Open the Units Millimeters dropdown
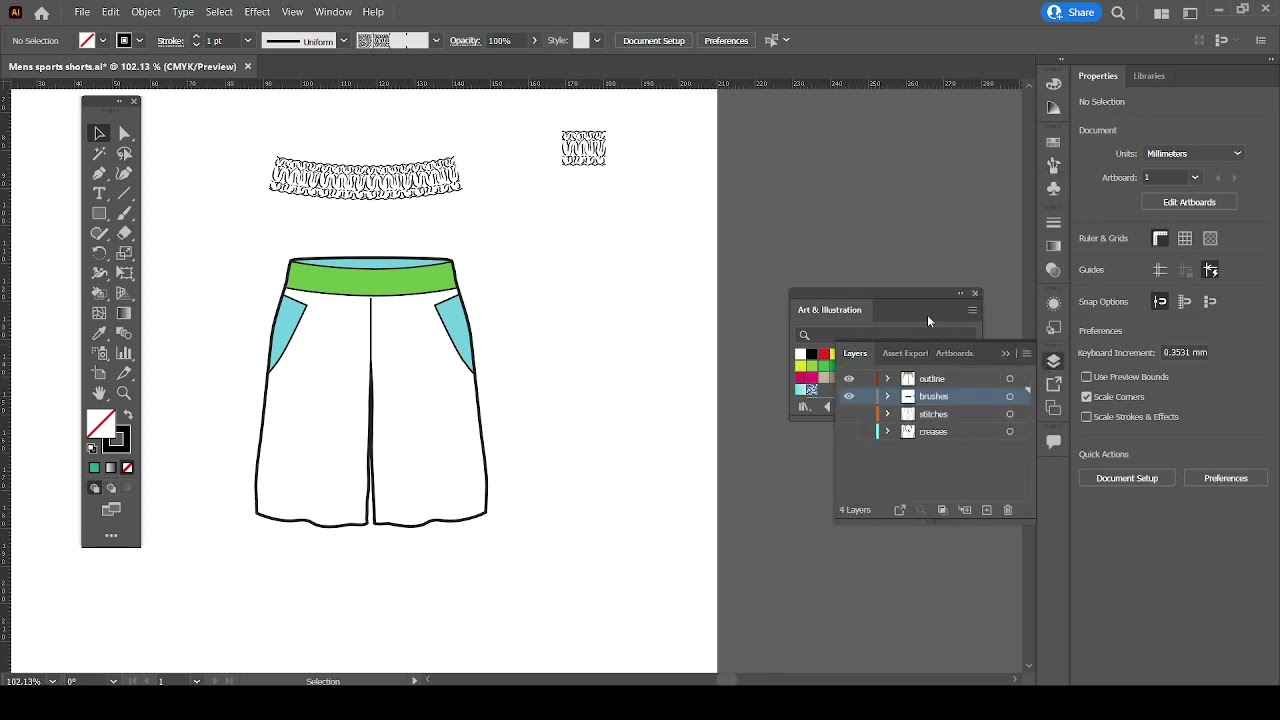Viewport: 1280px width, 720px height. pyautogui.click(x=1194, y=154)
